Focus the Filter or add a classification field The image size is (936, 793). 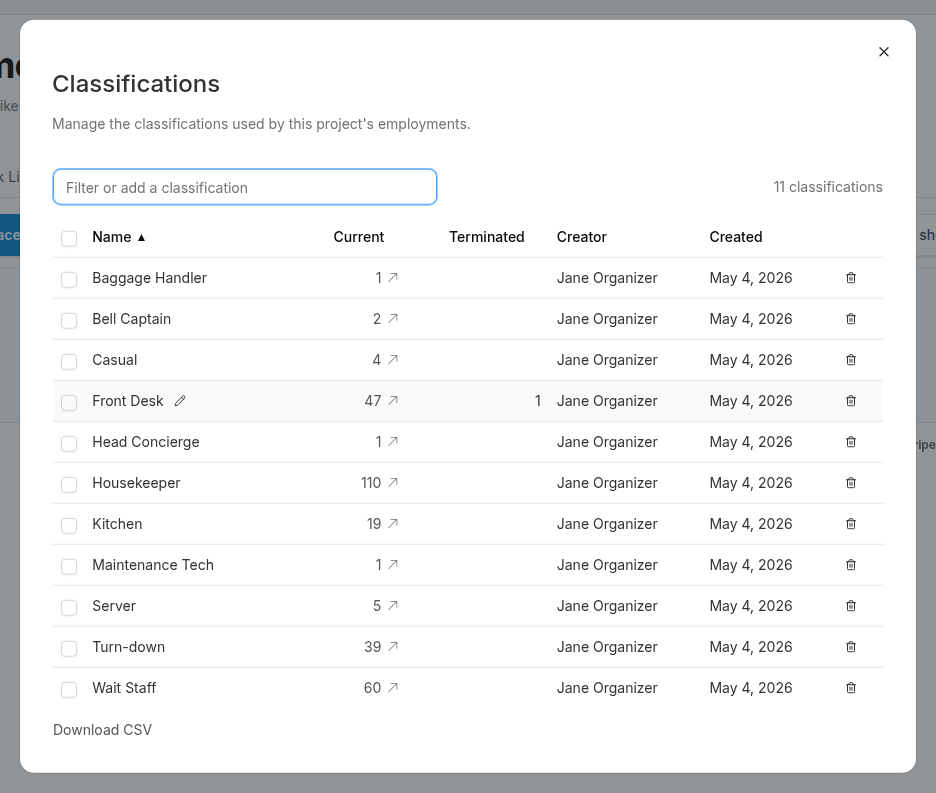245,187
